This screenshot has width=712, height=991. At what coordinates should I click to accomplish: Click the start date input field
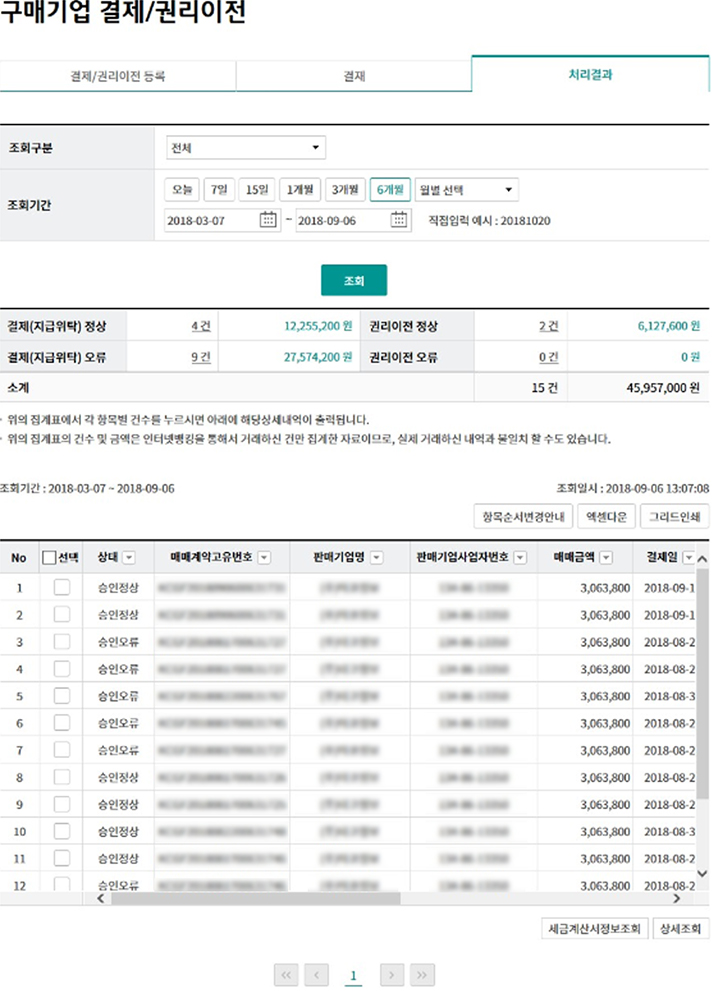210,221
